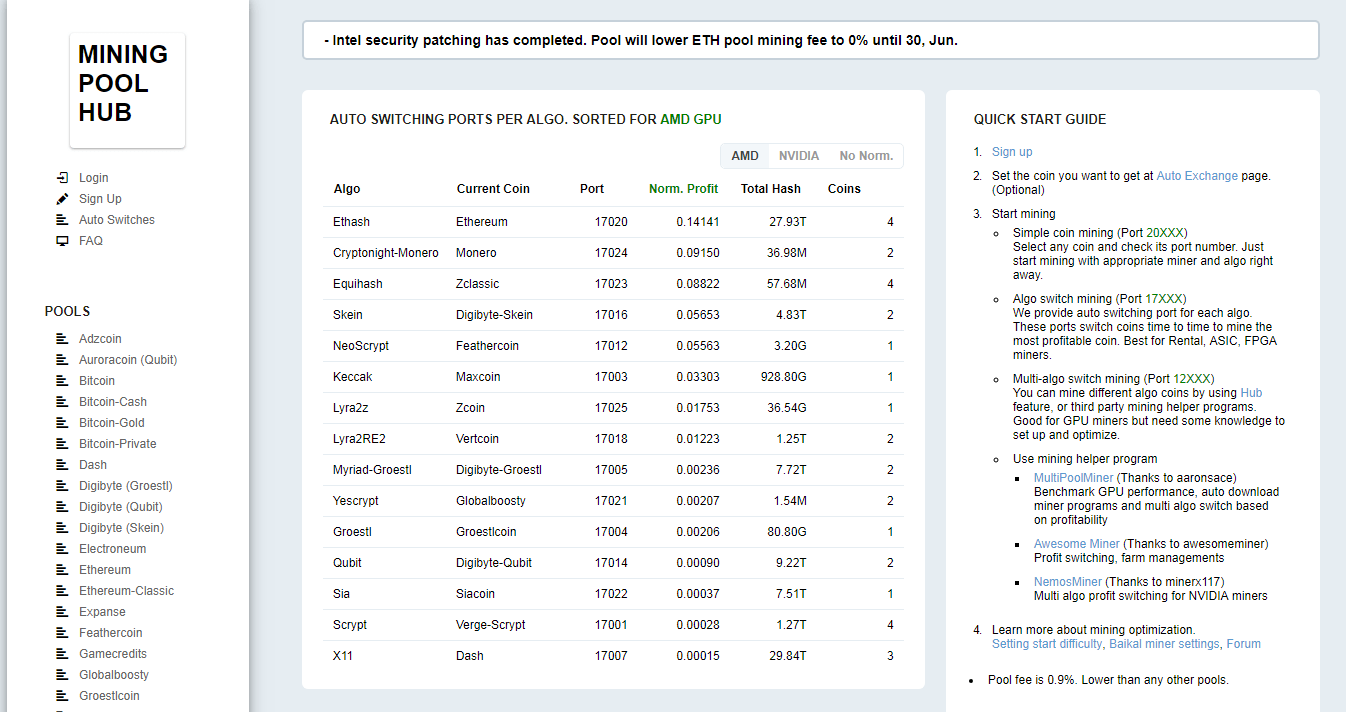This screenshot has width=1346, height=712.
Task: Open the FAQ sidebar item
Action: coord(91,241)
